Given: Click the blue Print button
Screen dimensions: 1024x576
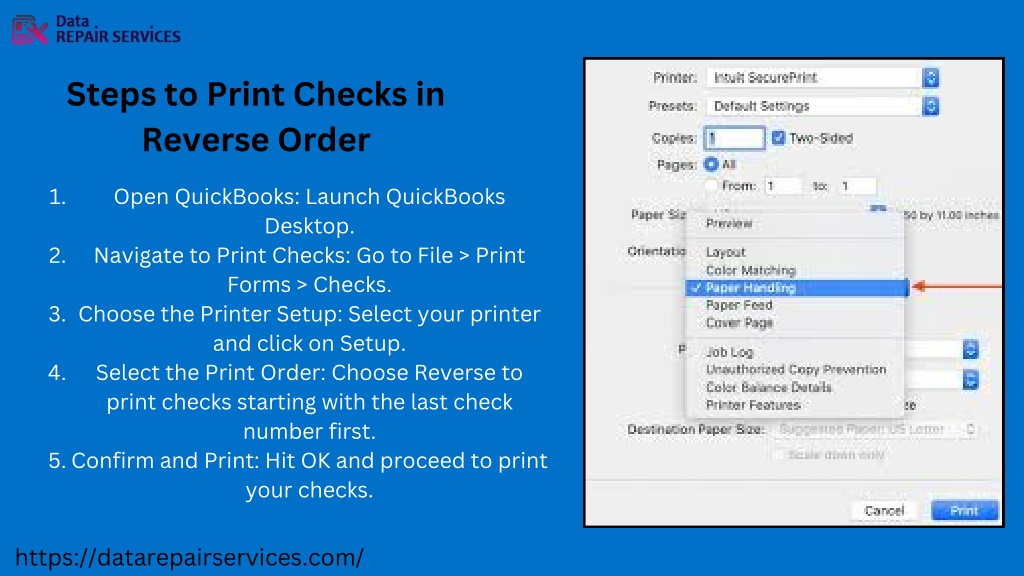Looking at the screenshot, I should pyautogui.click(x=965, y=511).
